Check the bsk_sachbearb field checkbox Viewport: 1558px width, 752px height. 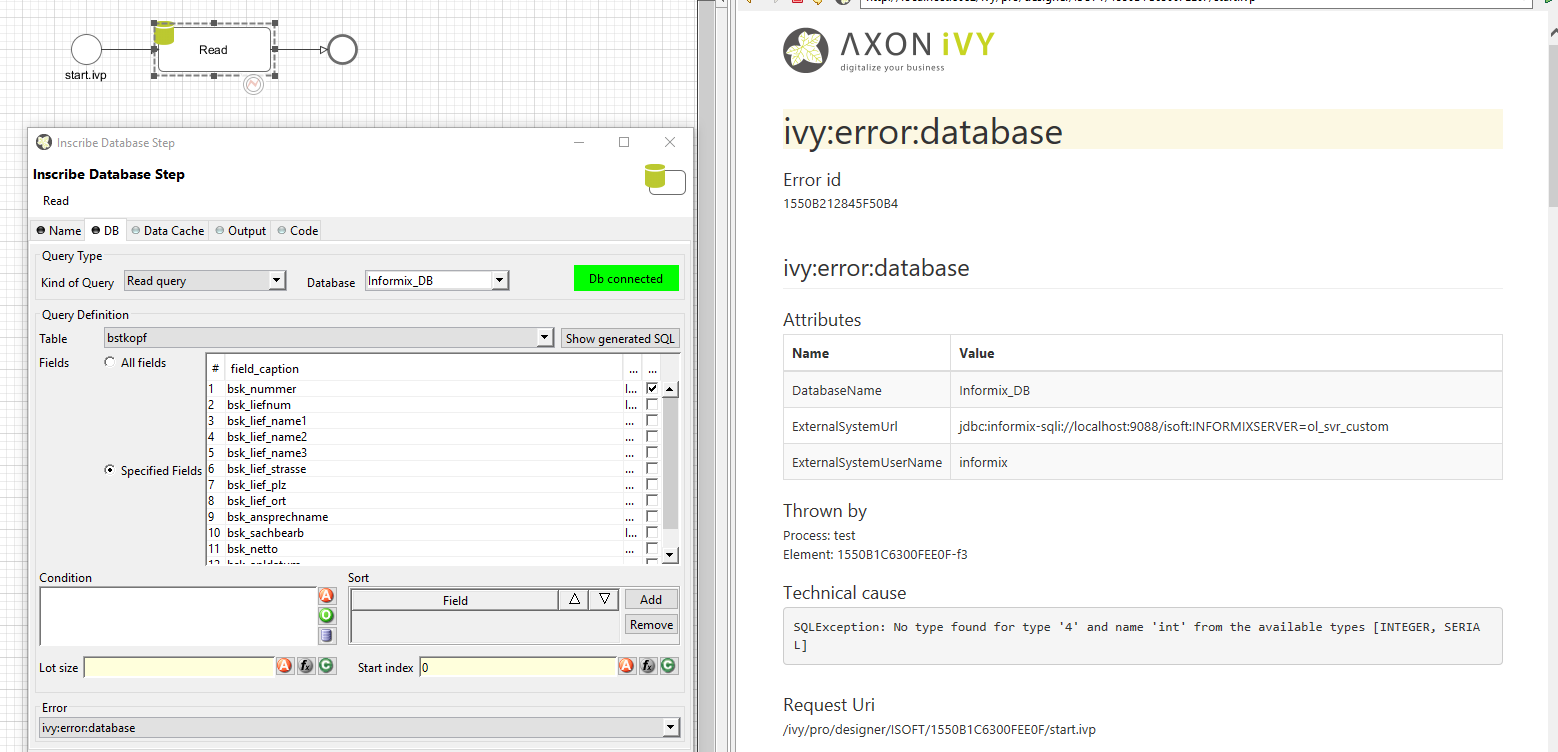(652, 532)
